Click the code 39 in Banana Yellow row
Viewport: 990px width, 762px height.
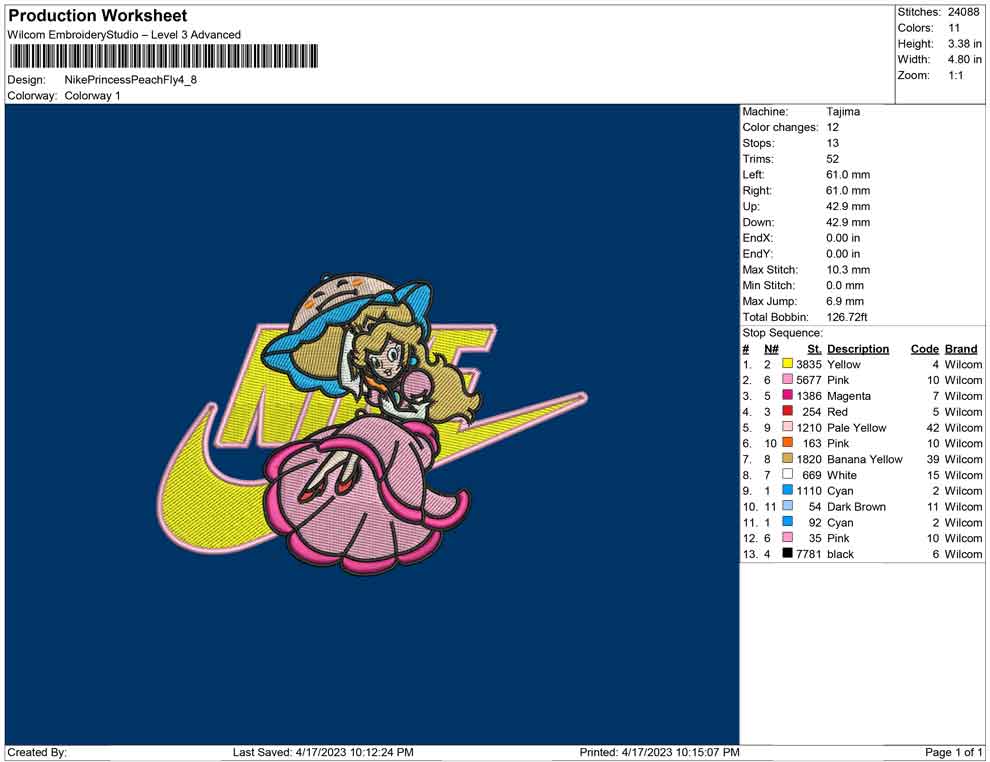(x=933, y=459)
